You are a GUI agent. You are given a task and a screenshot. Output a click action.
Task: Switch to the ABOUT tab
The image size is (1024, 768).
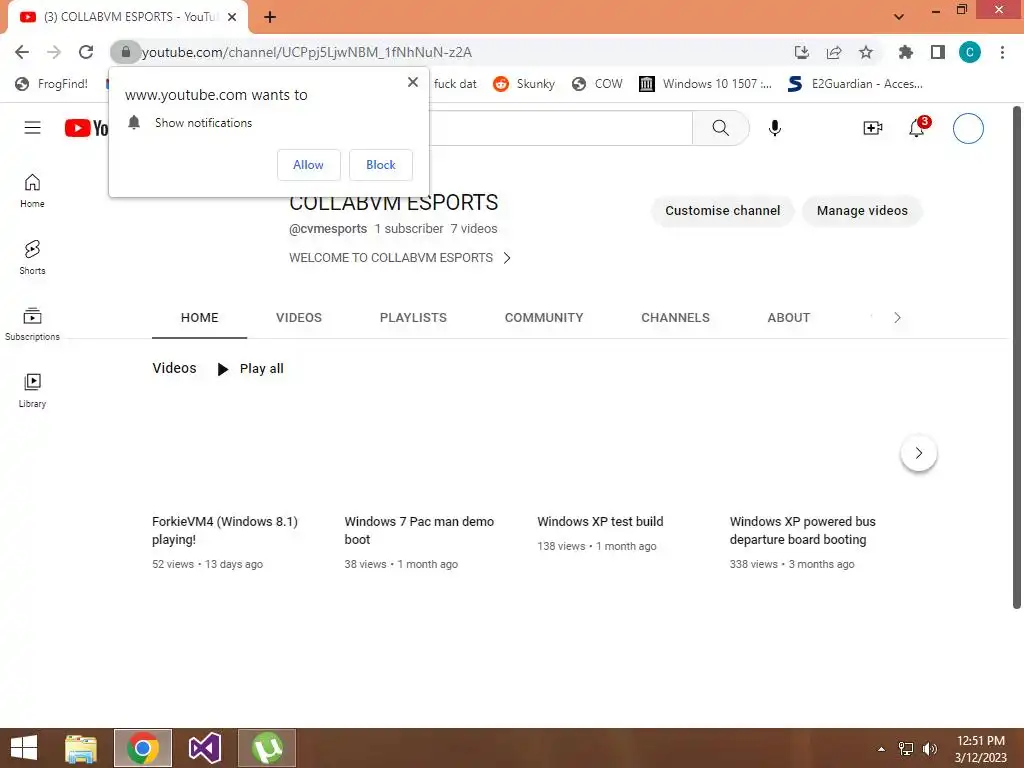click(788, 318)
